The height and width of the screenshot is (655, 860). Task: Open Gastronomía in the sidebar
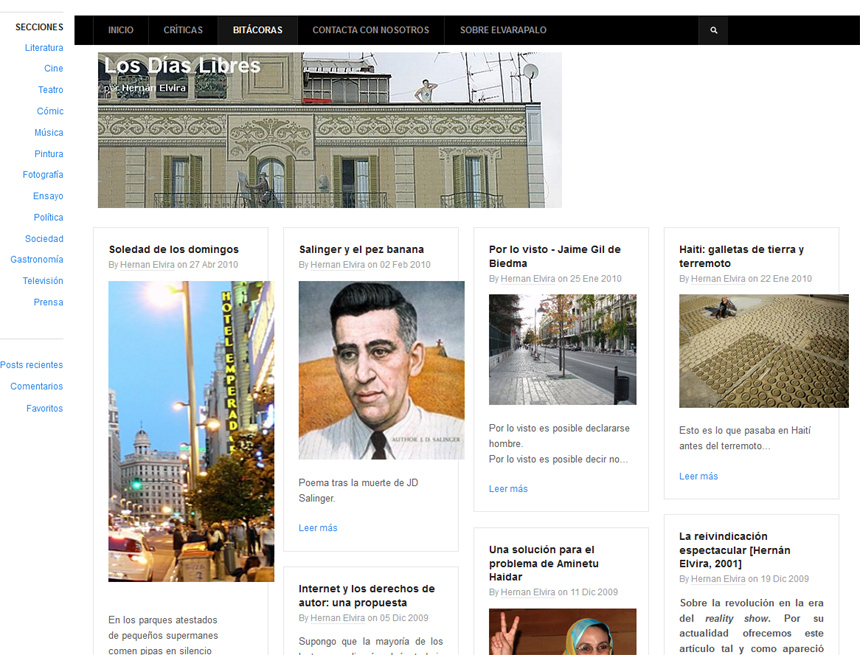click(37, 260)
